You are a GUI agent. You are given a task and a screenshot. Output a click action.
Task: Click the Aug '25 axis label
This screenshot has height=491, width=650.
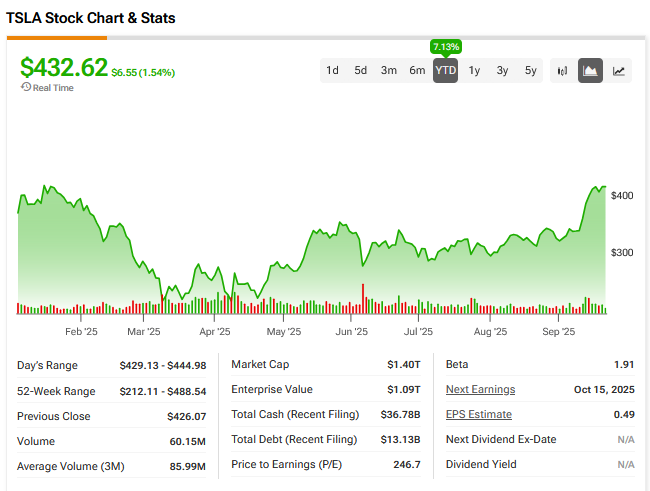point(490,331)
